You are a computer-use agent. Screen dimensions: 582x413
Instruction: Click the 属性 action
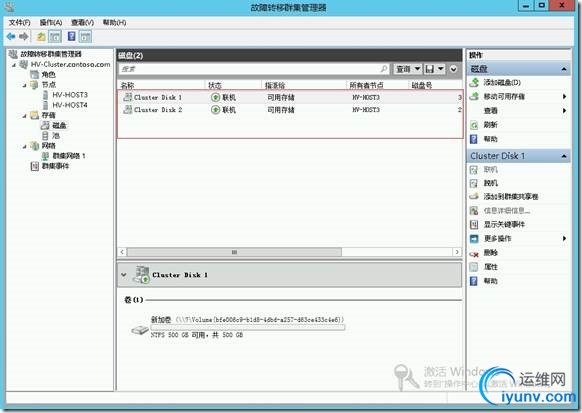click(490, 267)
